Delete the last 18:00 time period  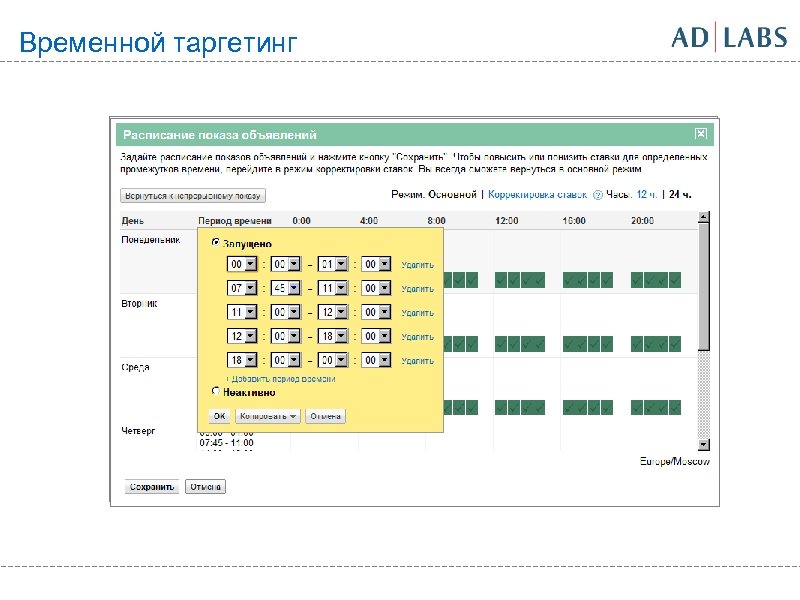(x=417, y=361)
